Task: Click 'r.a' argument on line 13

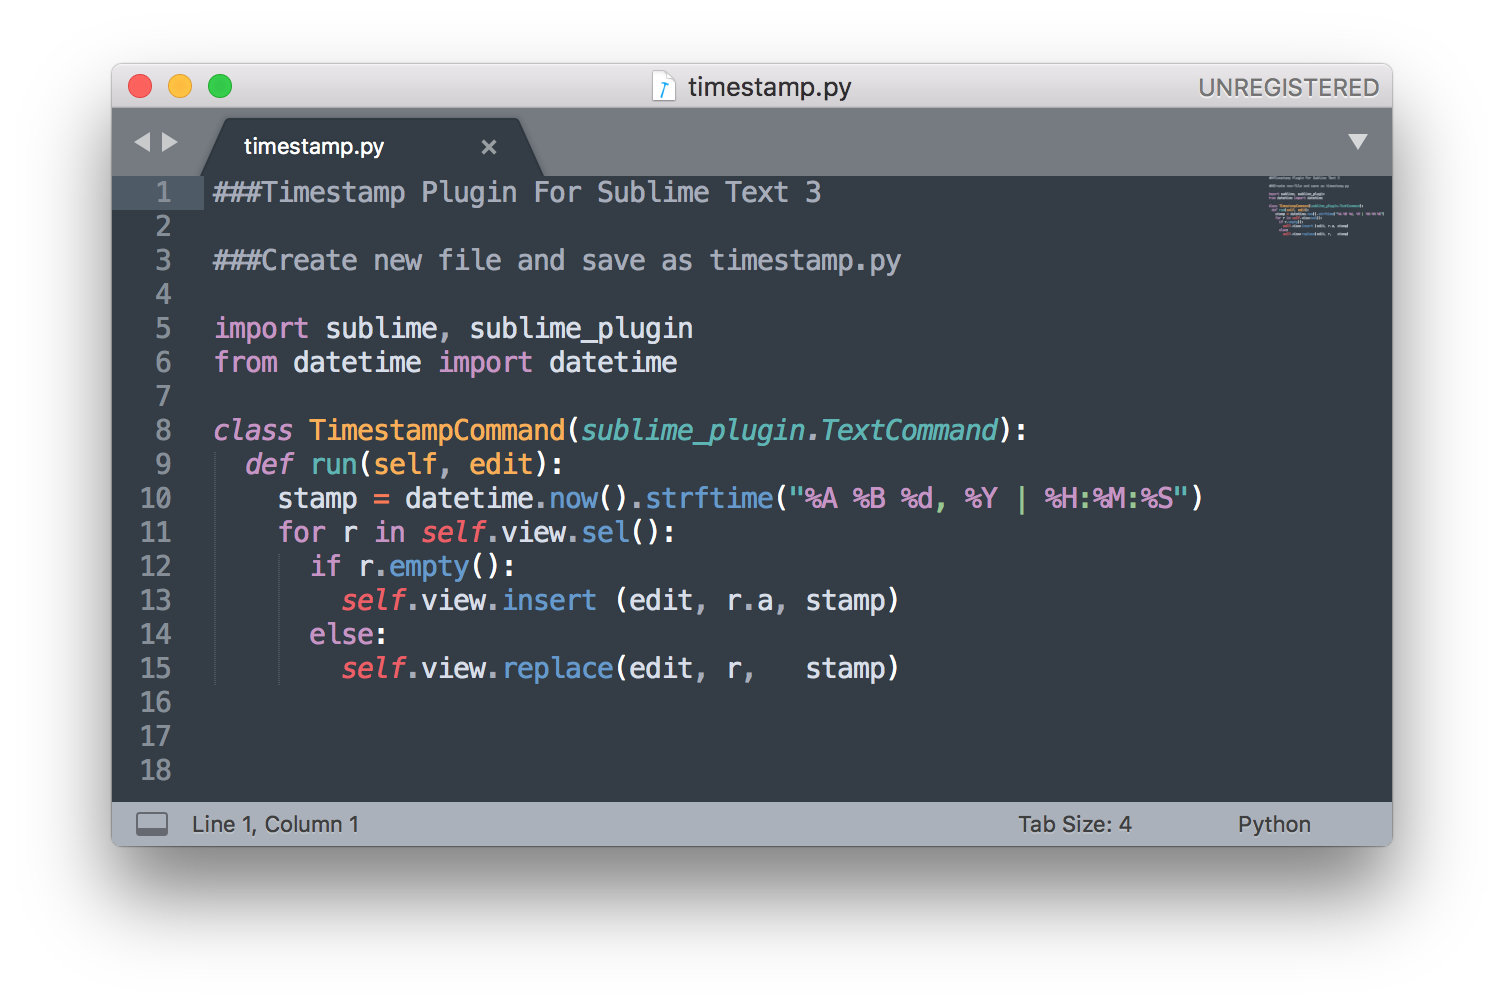Action: pos(749,601)
